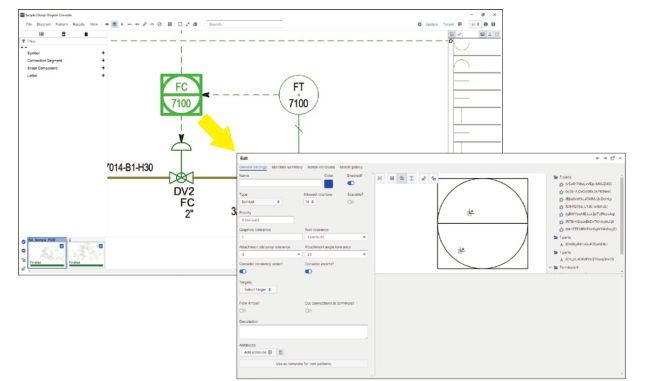This screenshot has height=381, width=650.
Task: Add a Connection Segment via plus
Action: pyautogui.click(x=103, y=61)
